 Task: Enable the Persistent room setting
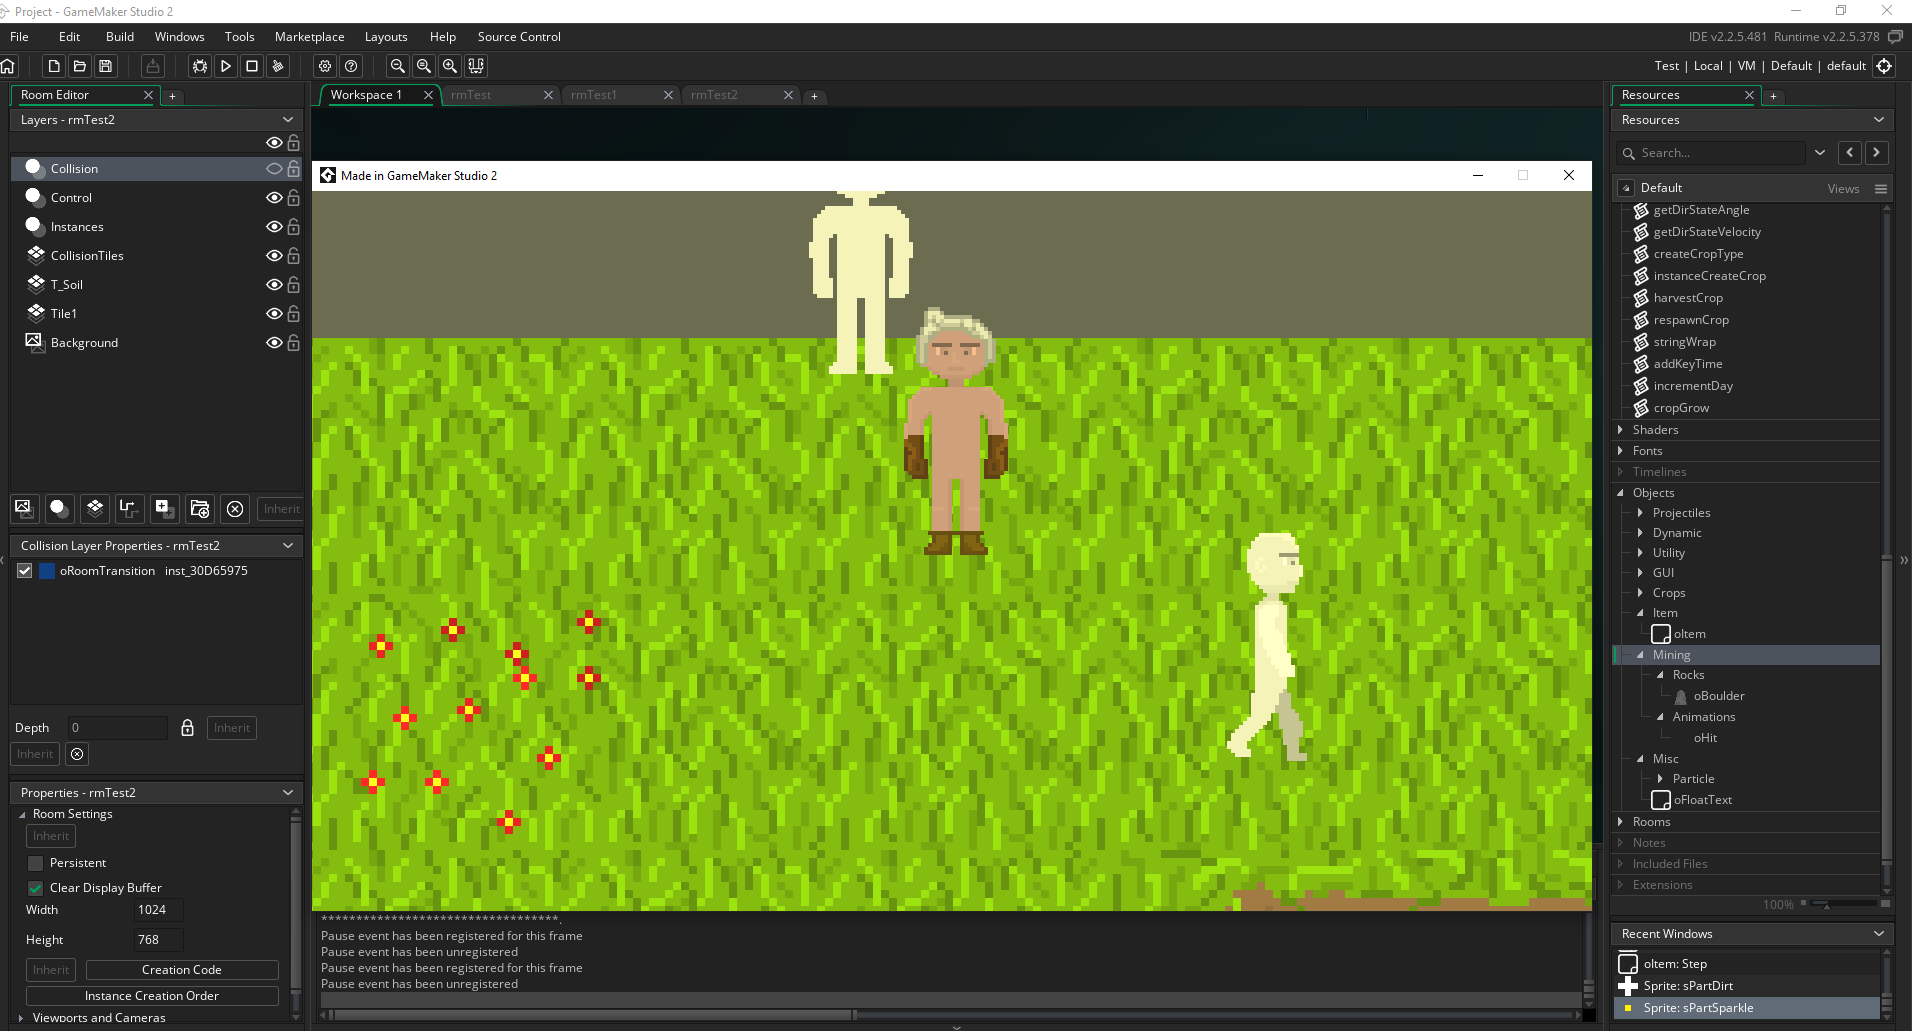pyautogui.click(x=35, y=862)
